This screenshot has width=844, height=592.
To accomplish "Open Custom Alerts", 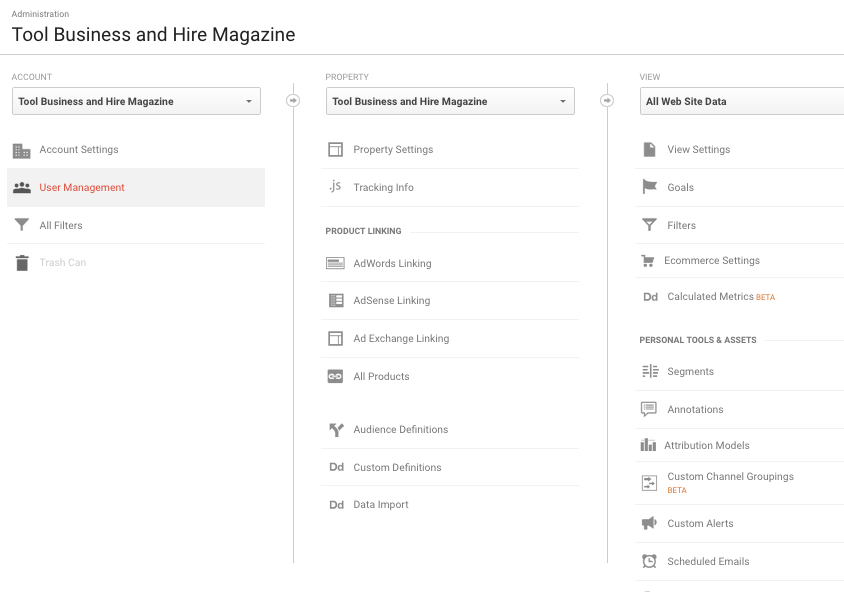I will pos(700,523).
